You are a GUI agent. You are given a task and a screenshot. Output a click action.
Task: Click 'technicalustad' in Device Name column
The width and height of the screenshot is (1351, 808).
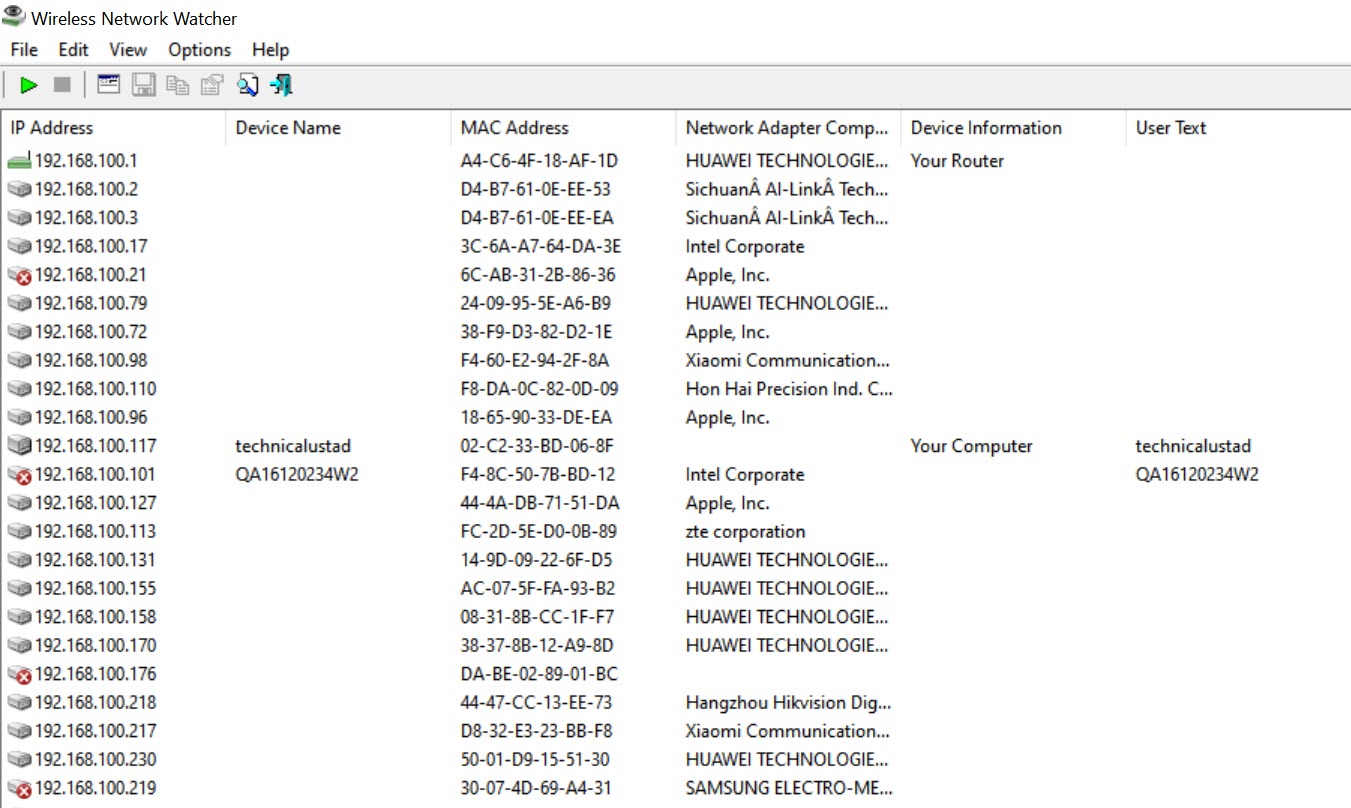293,446
